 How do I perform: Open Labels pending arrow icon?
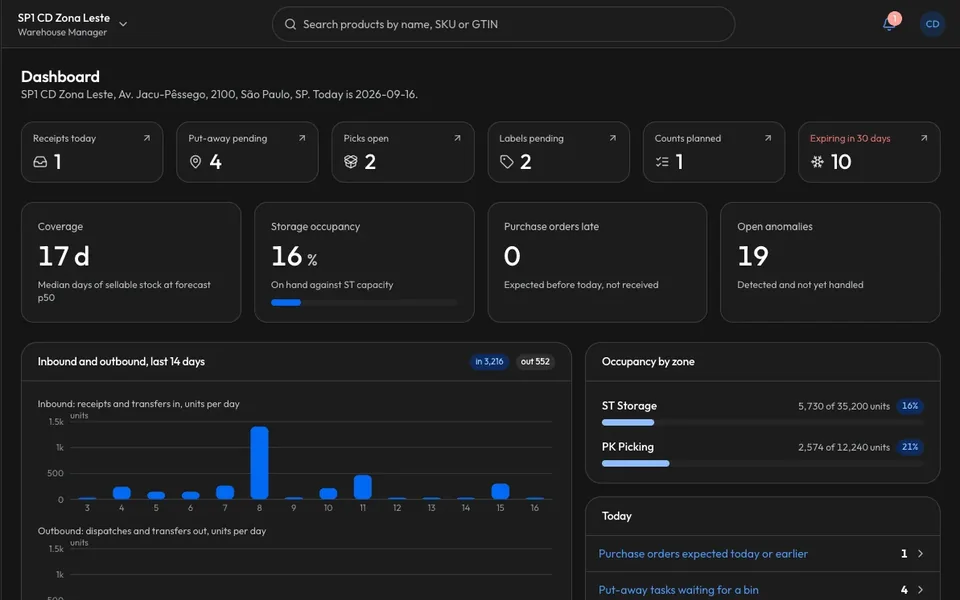tap(613, 138)
